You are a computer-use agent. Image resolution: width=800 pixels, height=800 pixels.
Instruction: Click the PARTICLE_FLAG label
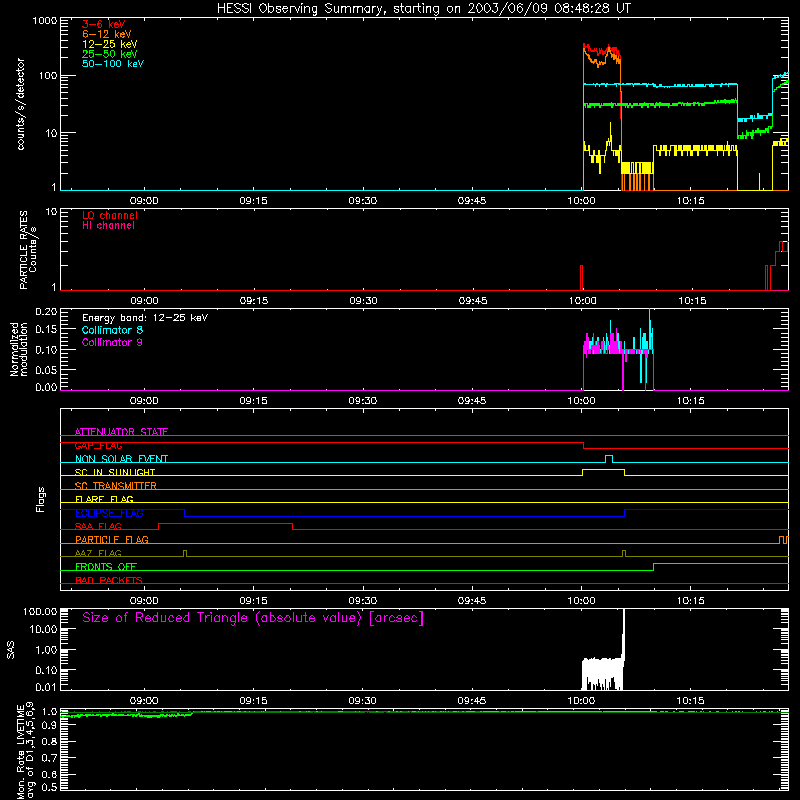112,539
